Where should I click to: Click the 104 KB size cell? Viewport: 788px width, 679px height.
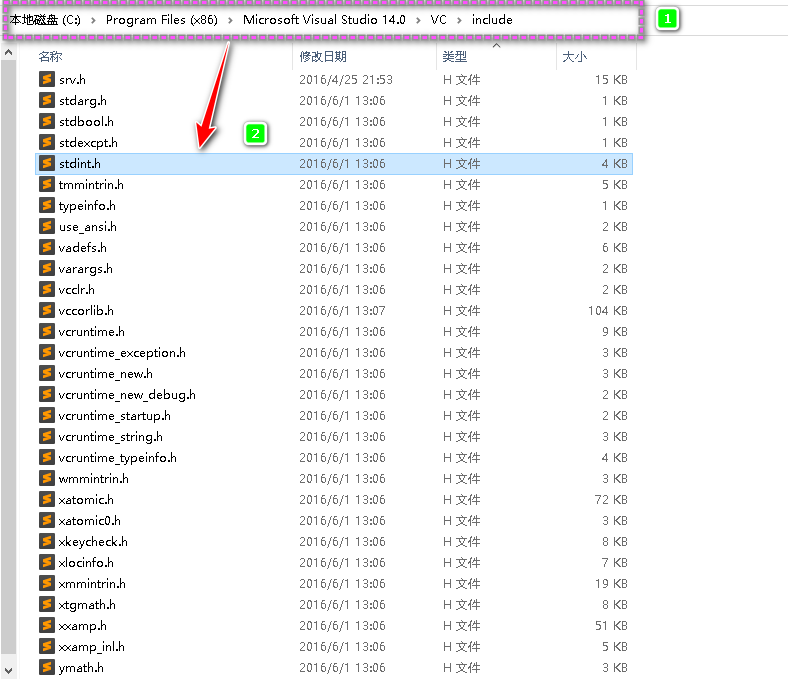pyautogui.click(x=608, y=311)
